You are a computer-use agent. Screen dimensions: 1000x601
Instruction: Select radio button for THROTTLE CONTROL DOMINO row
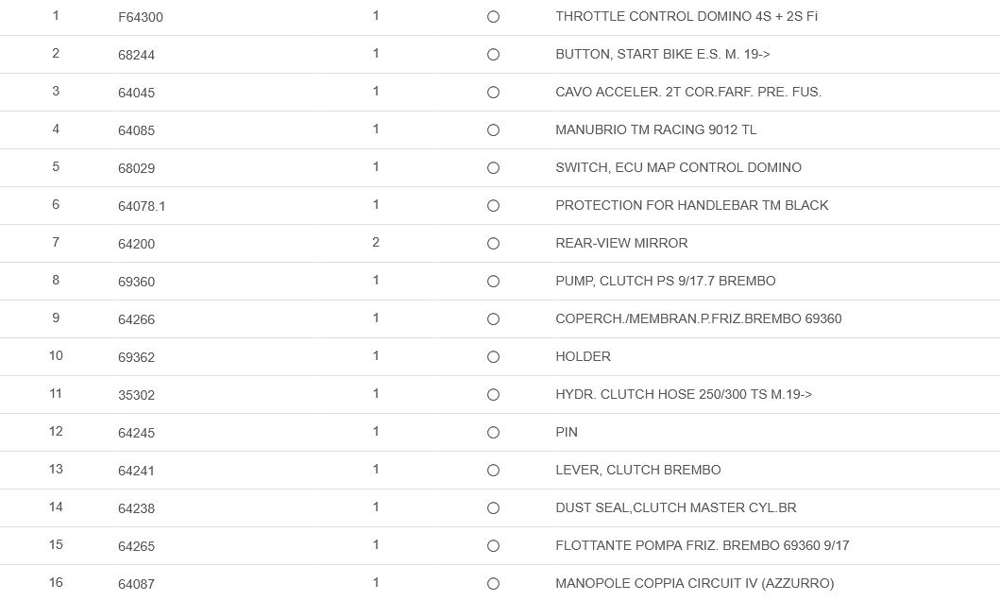point(493,17)
